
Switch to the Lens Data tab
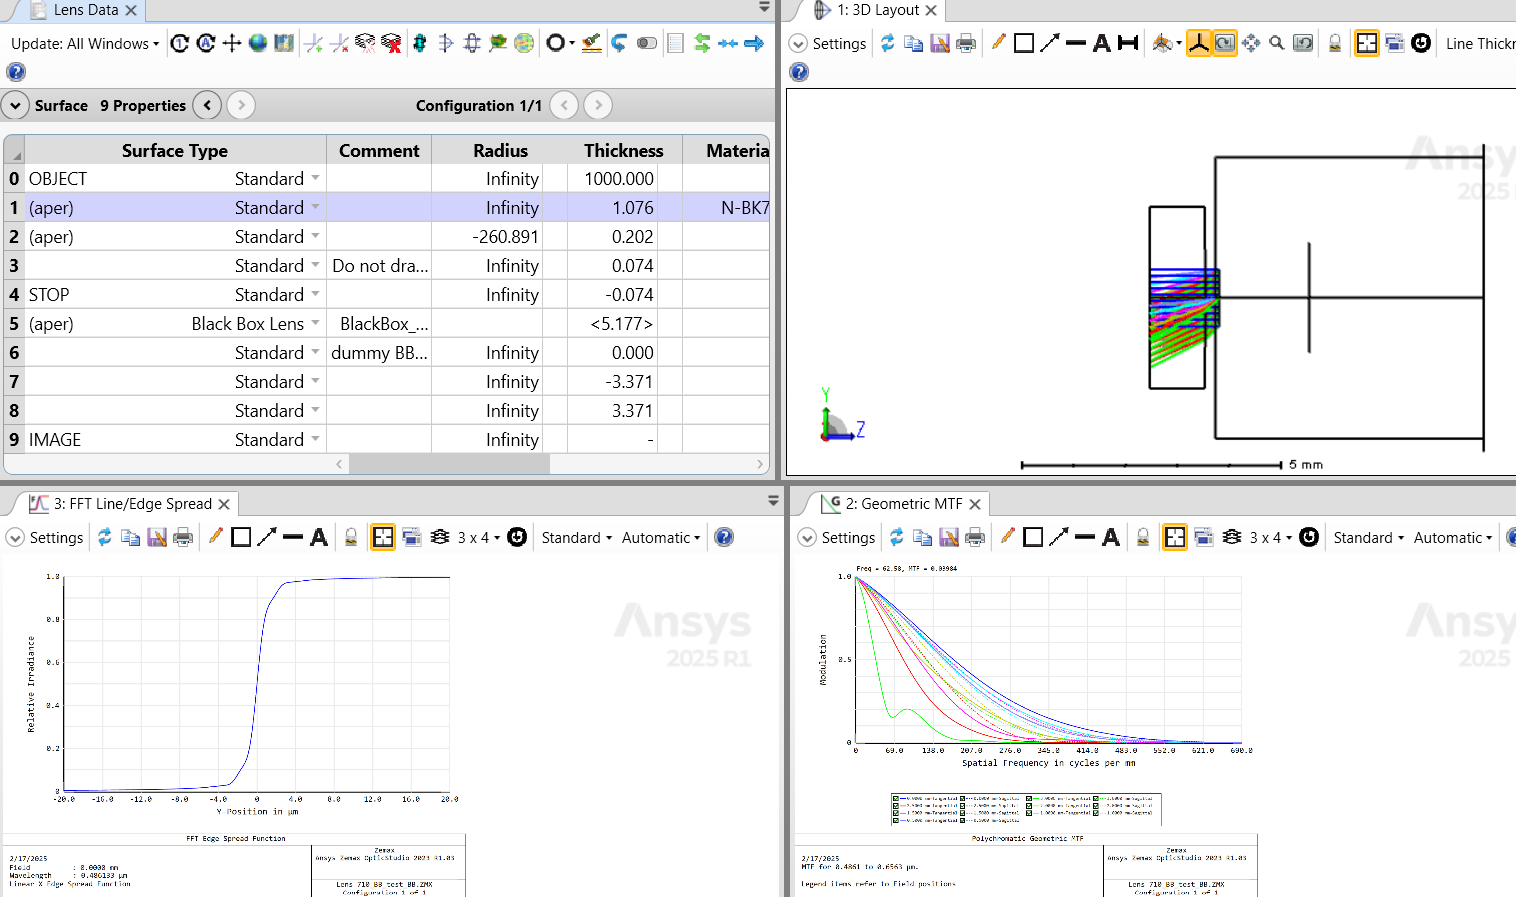(85, 10)
